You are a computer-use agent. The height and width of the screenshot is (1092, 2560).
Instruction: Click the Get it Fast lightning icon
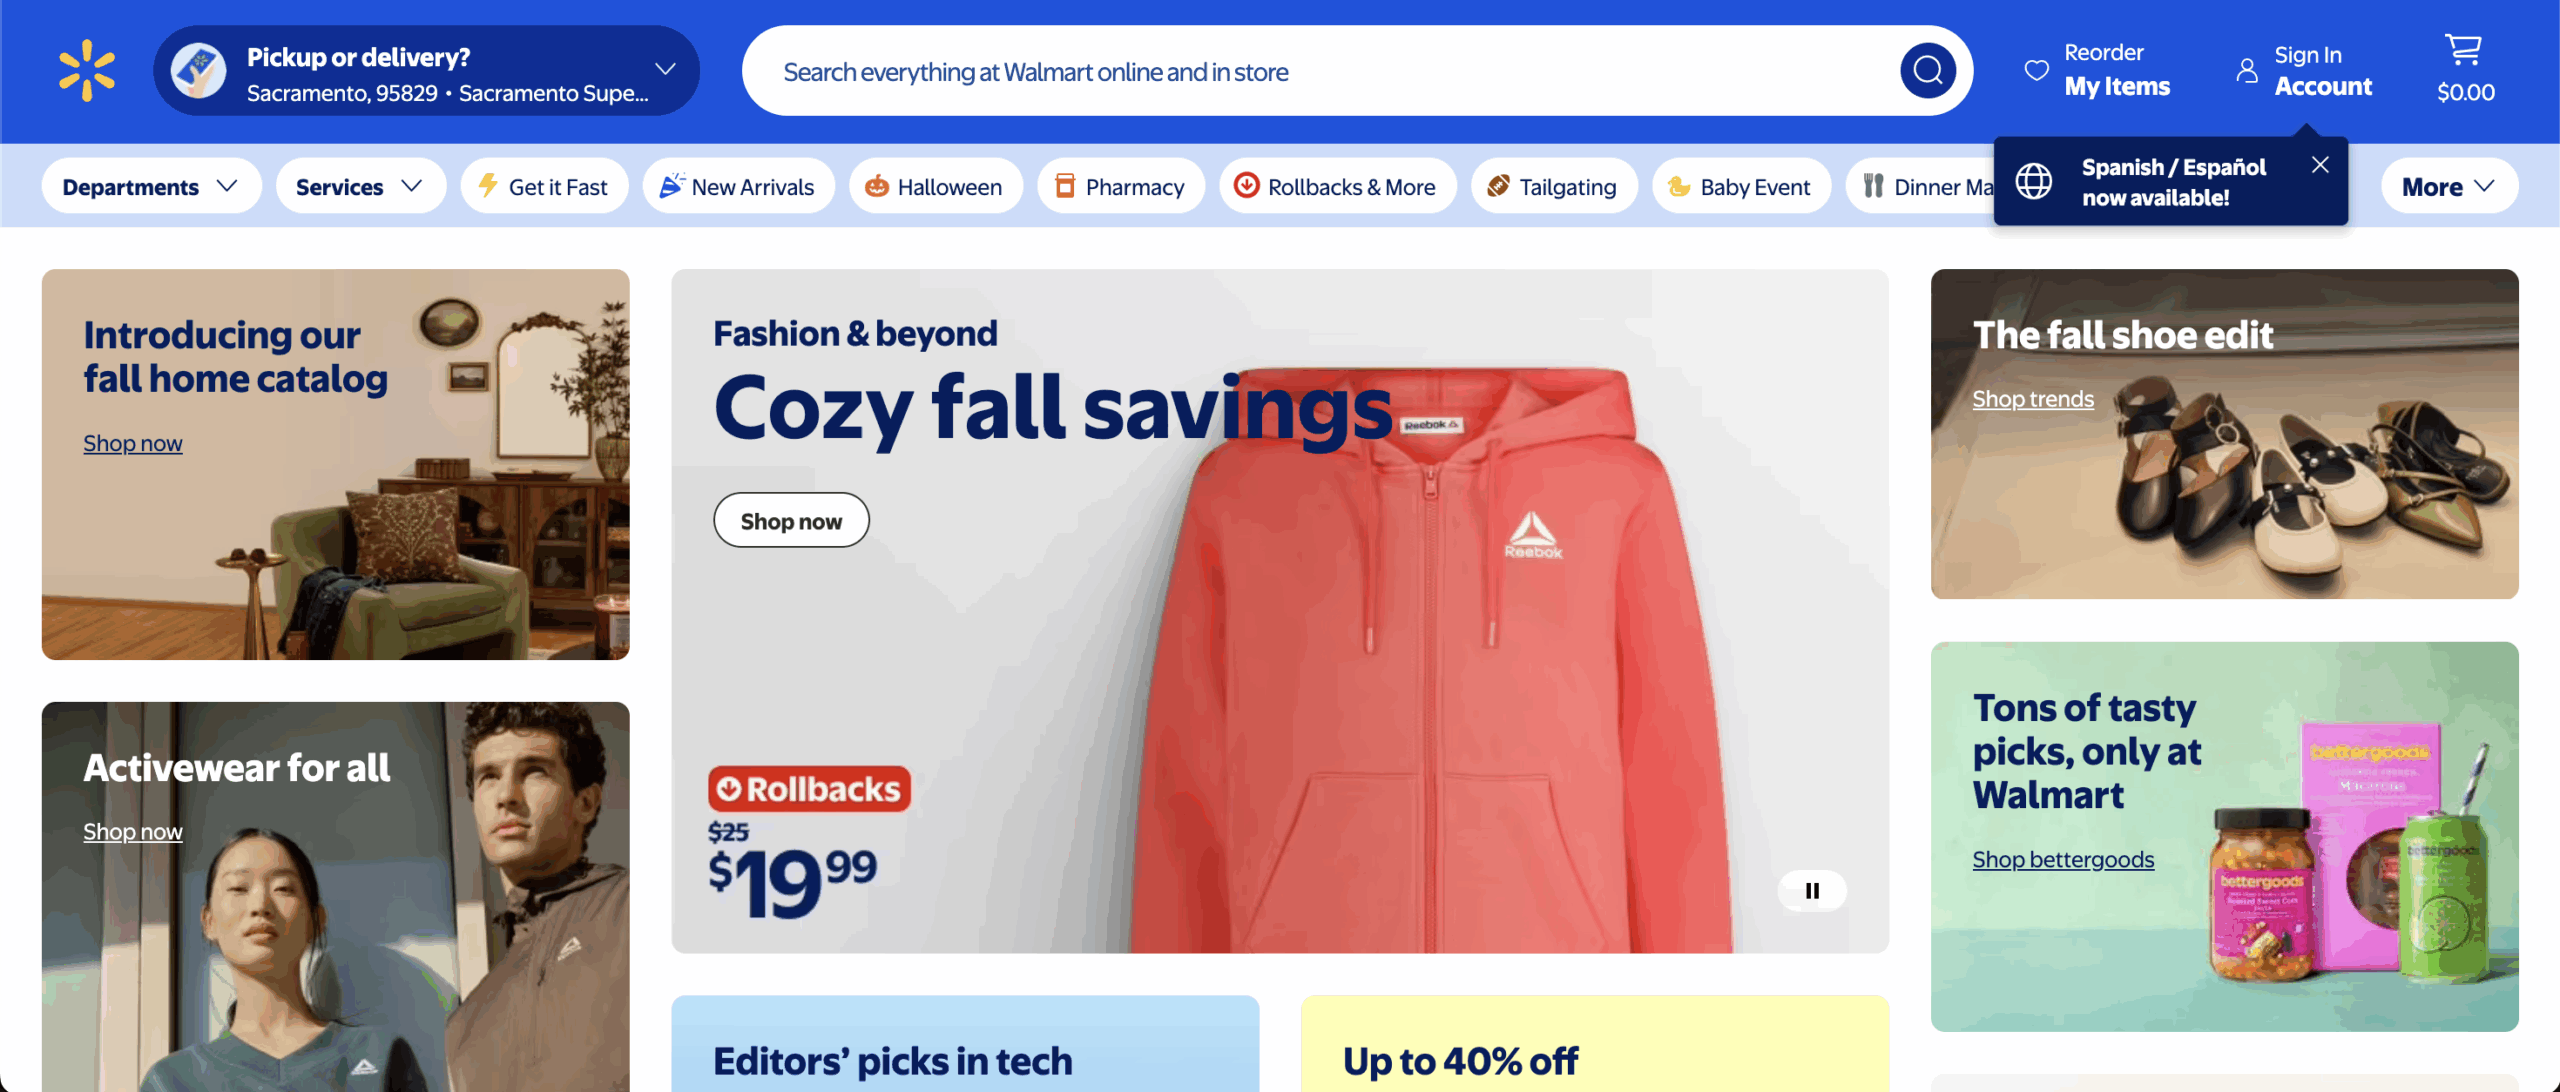pyautogui.click(x=488, y=185)
